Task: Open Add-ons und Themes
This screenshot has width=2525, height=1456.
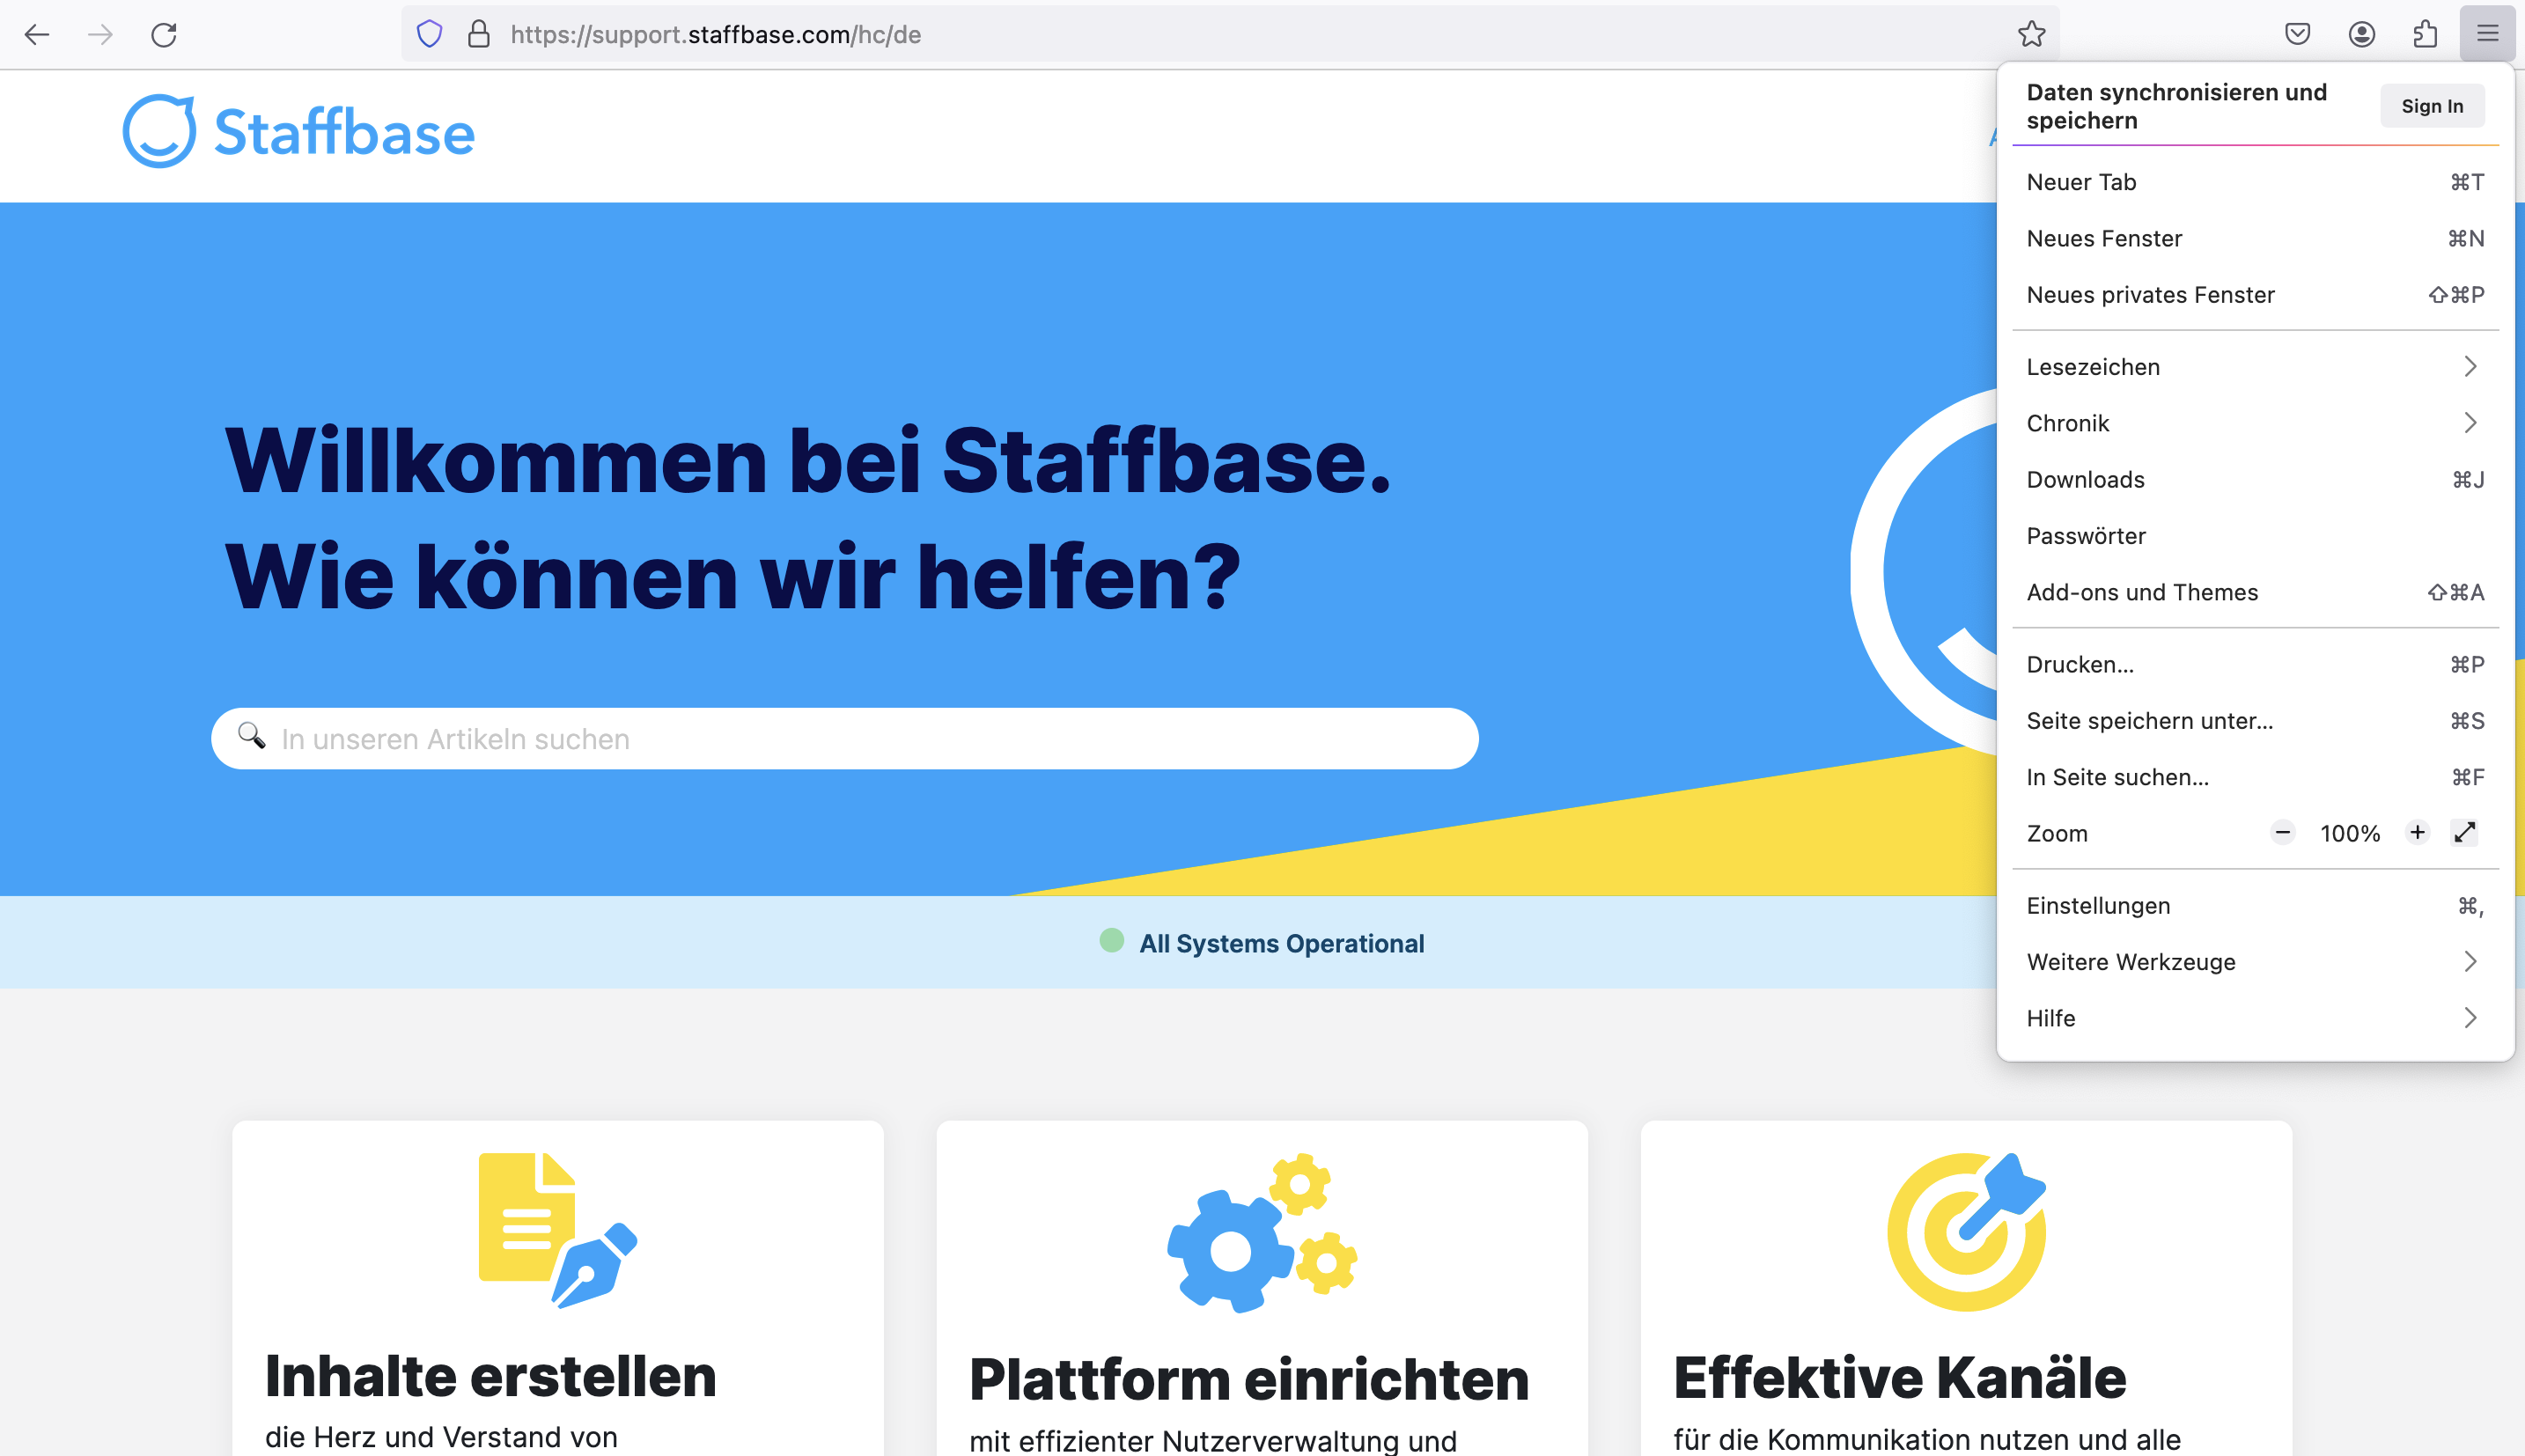Action: [2255, 592]
